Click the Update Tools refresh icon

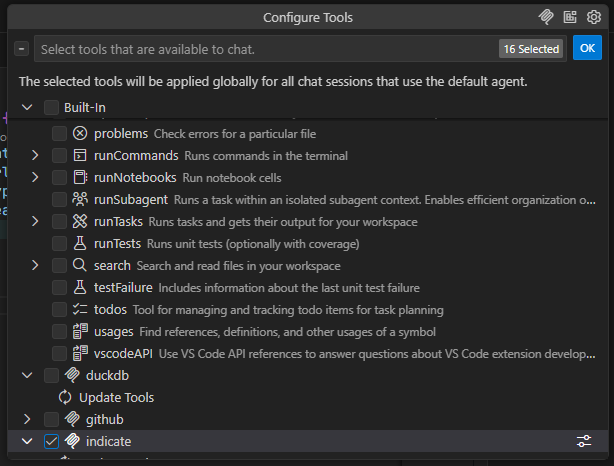click(65, 397)
